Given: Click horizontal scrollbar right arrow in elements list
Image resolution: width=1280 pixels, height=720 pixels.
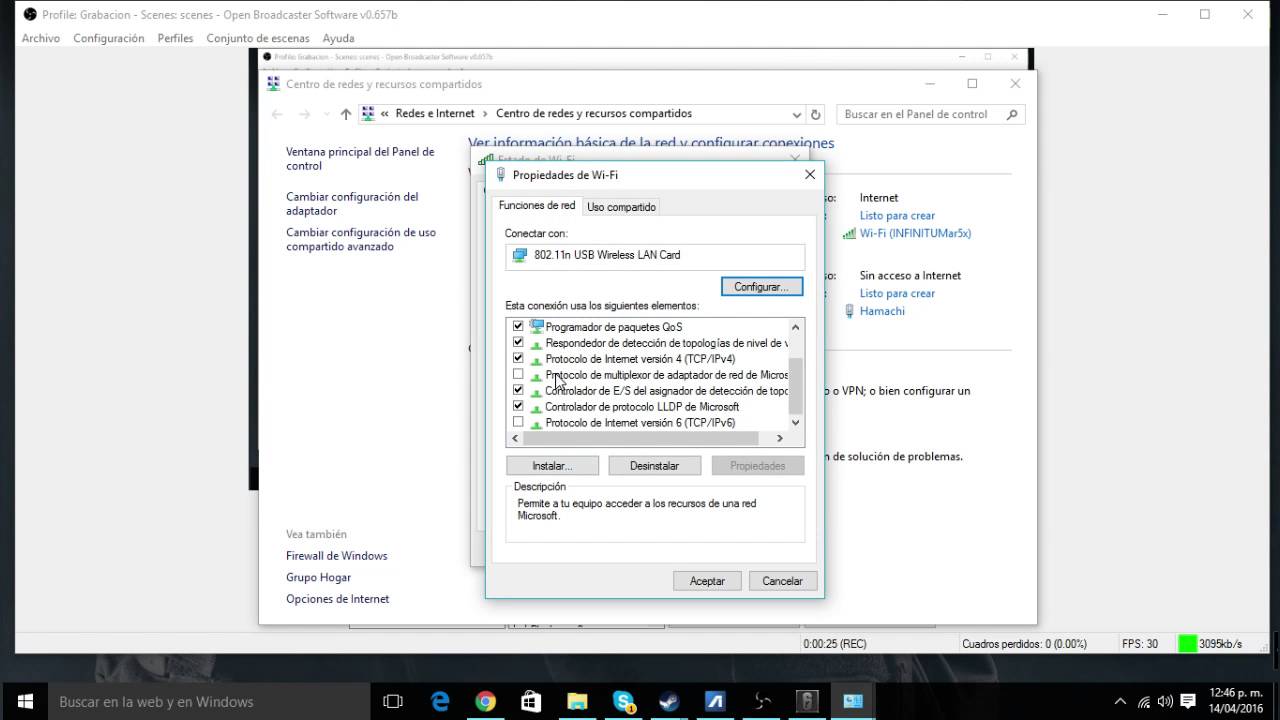Looking at the screenshot, I should click(x=780, y=438).
